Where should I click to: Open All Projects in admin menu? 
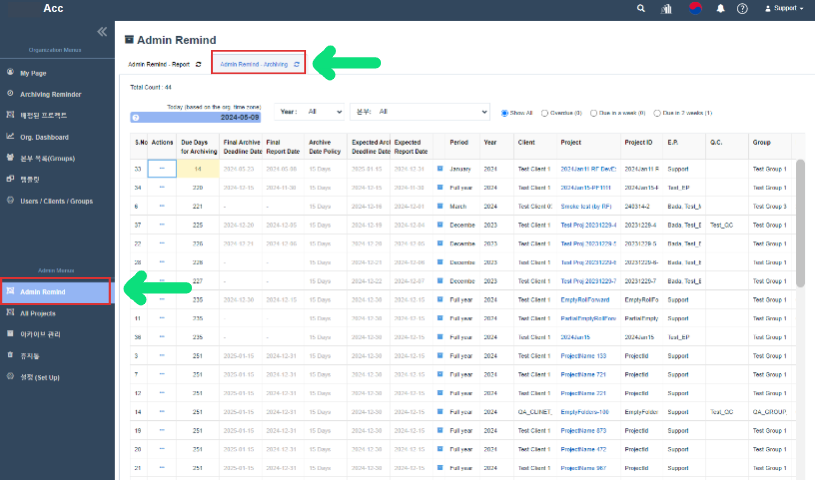coord(38,313)
